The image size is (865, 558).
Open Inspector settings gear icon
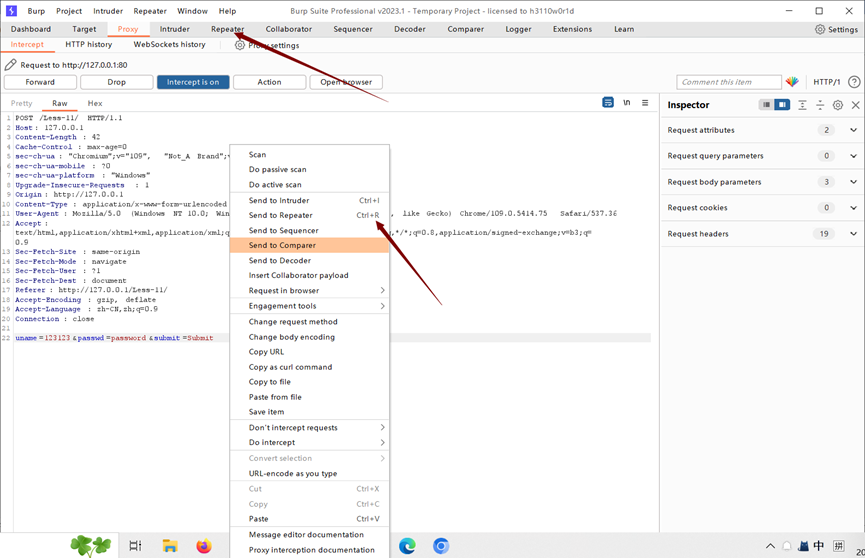point(838,105)
